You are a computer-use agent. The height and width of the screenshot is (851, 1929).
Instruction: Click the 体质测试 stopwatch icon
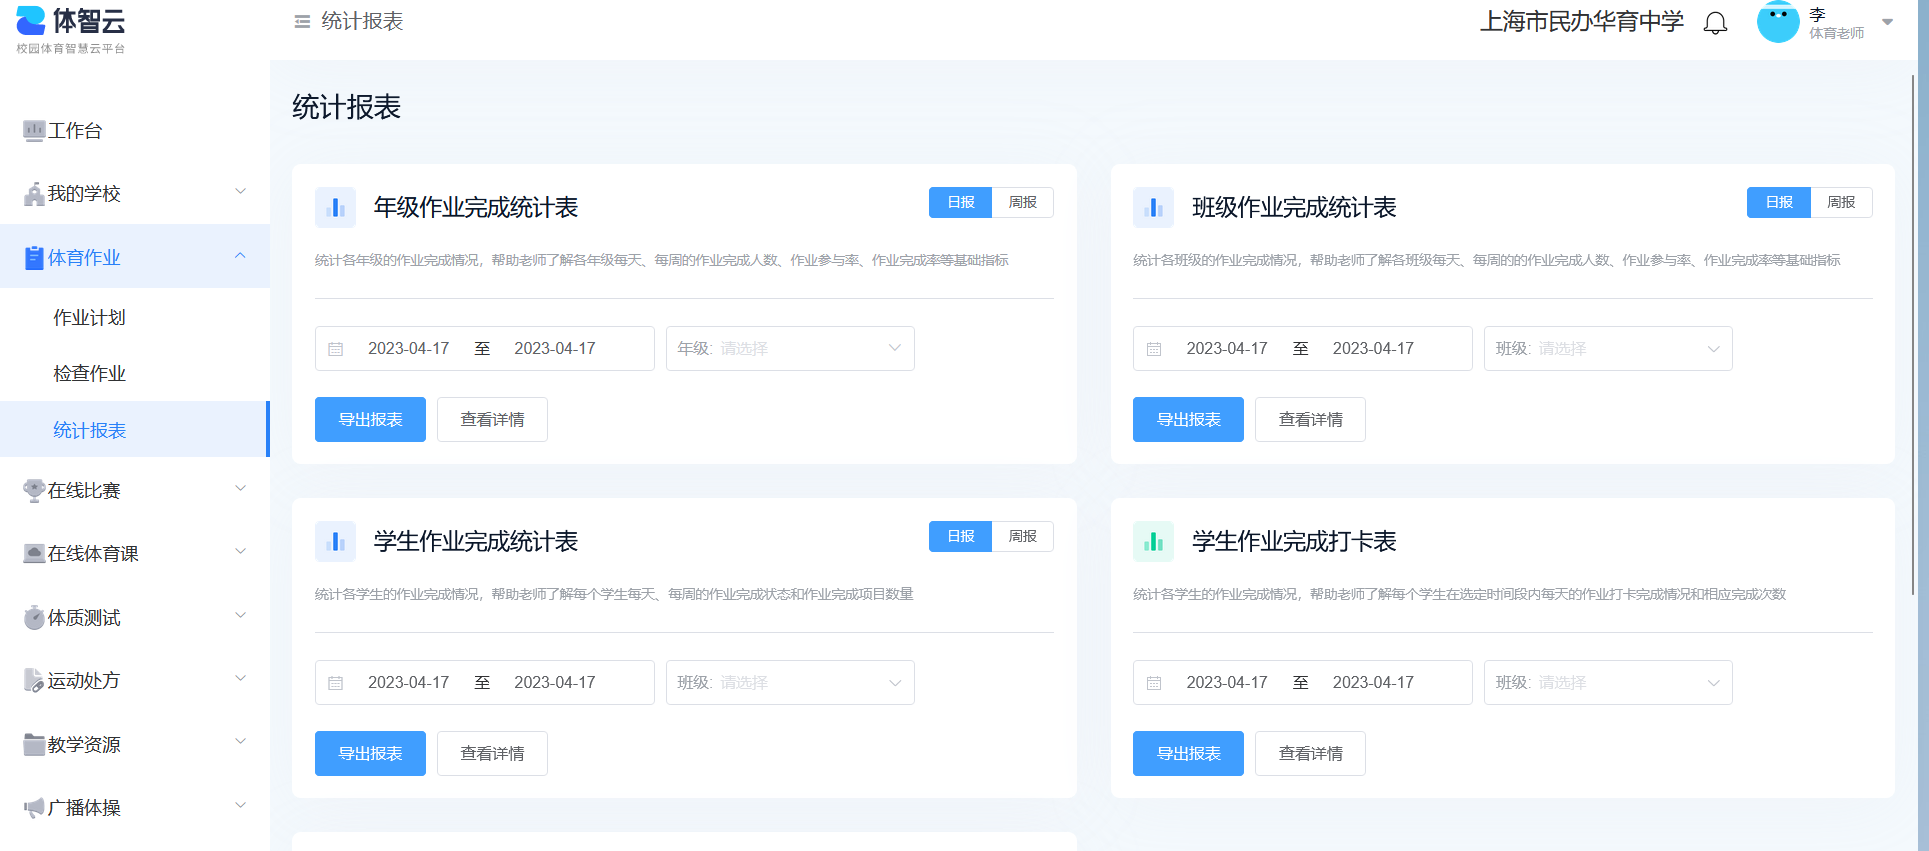[x=34, y=618]
